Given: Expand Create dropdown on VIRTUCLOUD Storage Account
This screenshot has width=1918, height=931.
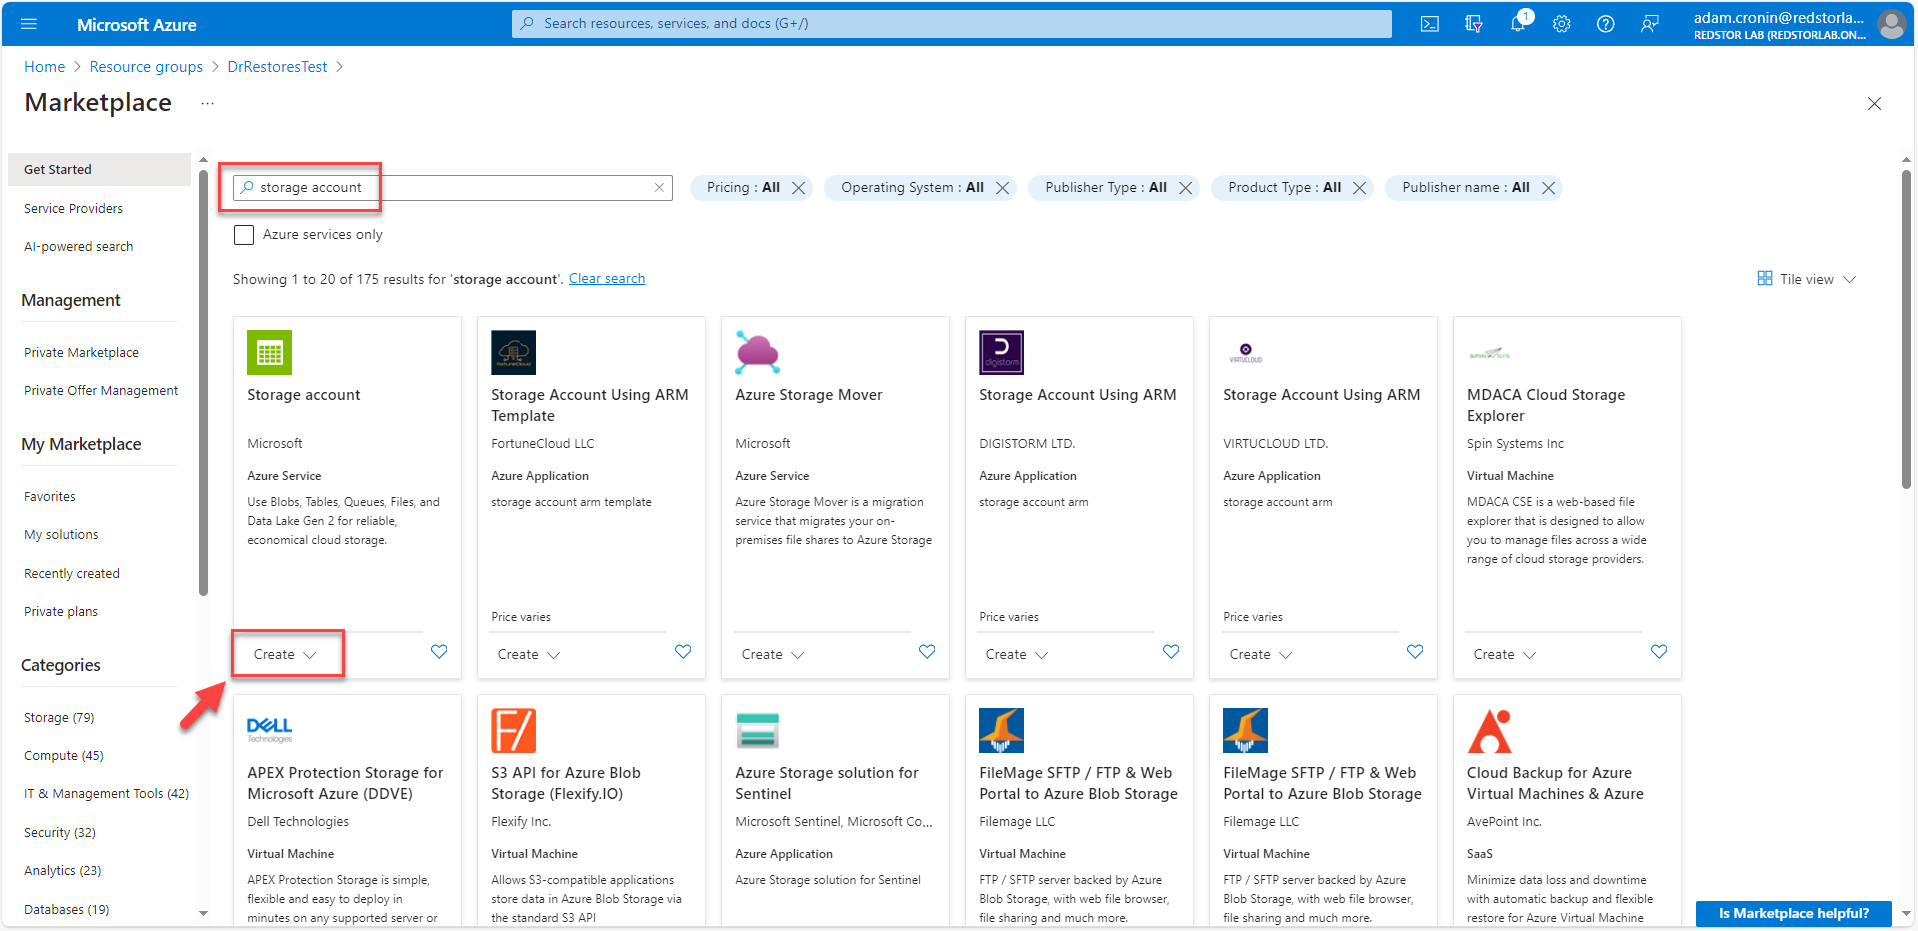Looking at the screenshot, I should pos(1261,655).
